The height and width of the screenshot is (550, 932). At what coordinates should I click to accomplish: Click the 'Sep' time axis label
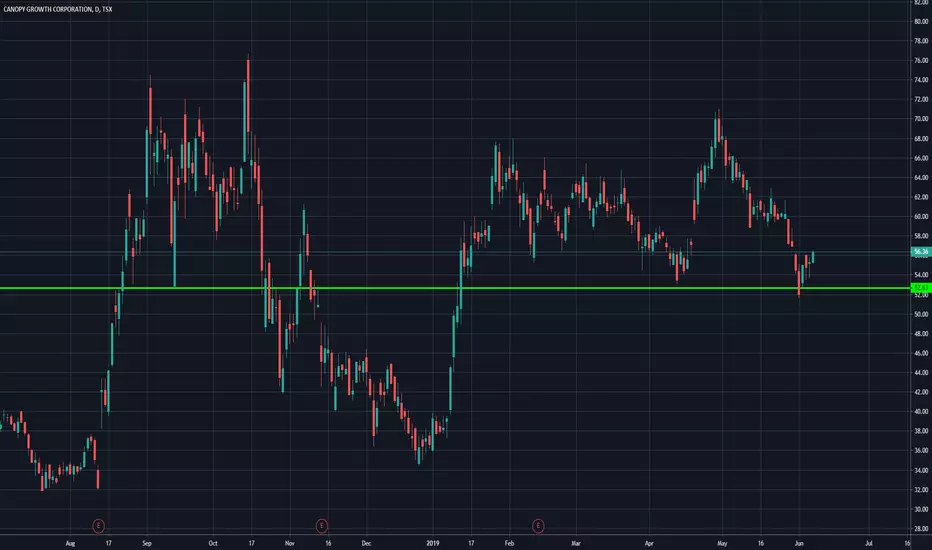point(147,543)
